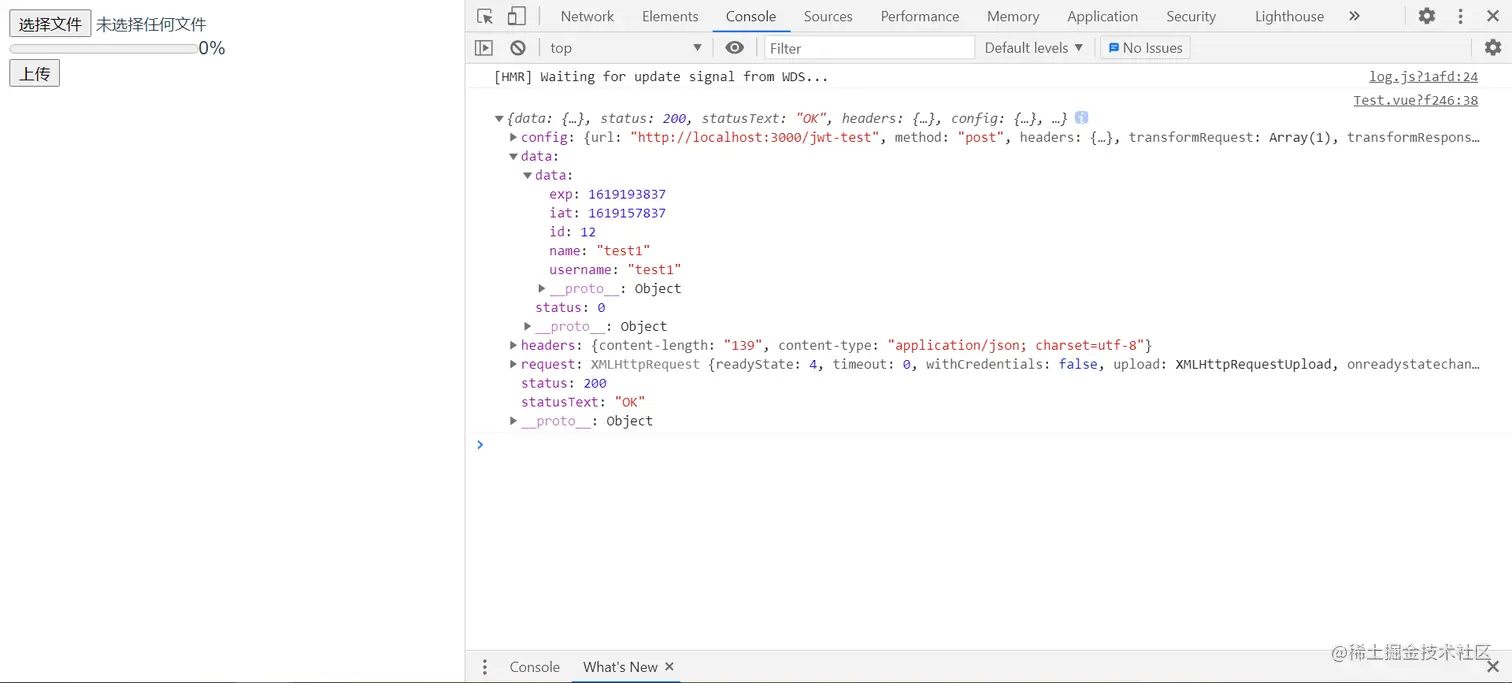Expand the request XMLHttpRequest property
The image size is (1512, 683).
point(514,365)
